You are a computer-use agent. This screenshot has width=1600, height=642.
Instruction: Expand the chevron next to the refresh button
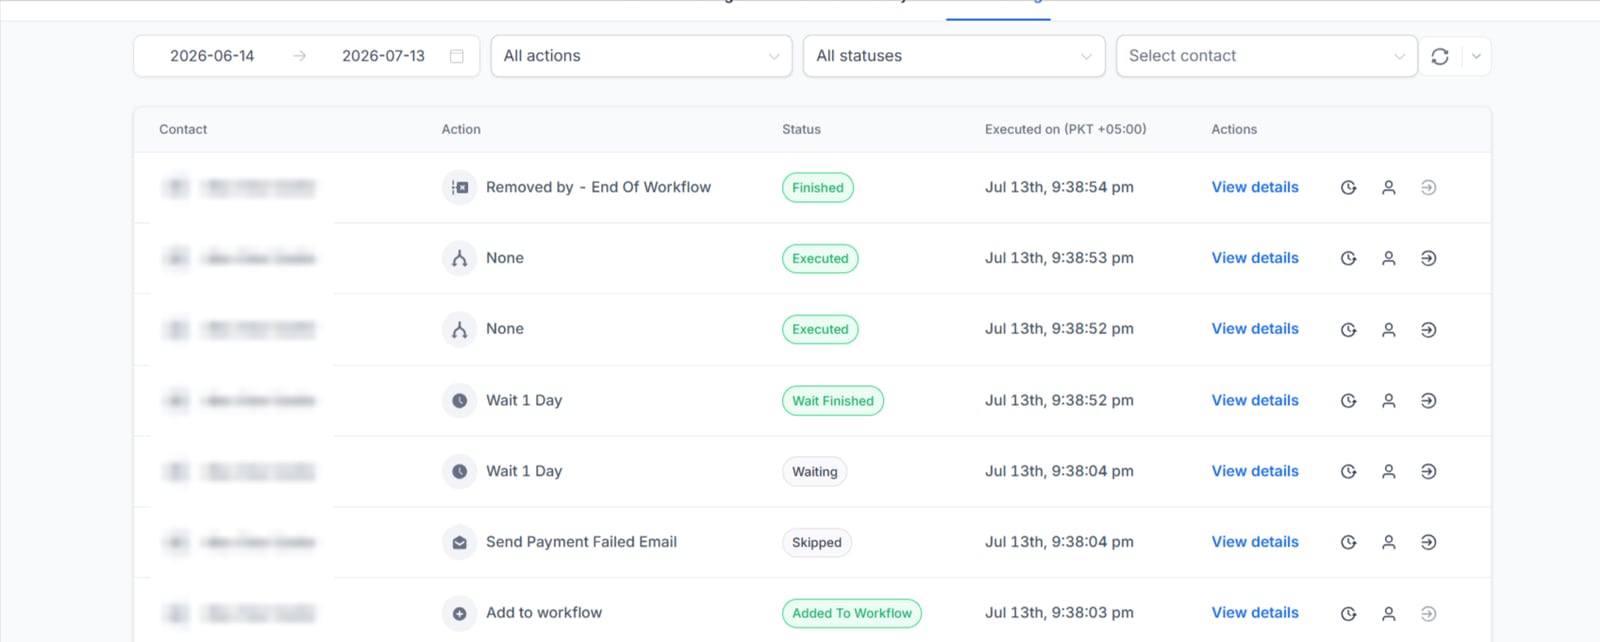(1476, 56)
